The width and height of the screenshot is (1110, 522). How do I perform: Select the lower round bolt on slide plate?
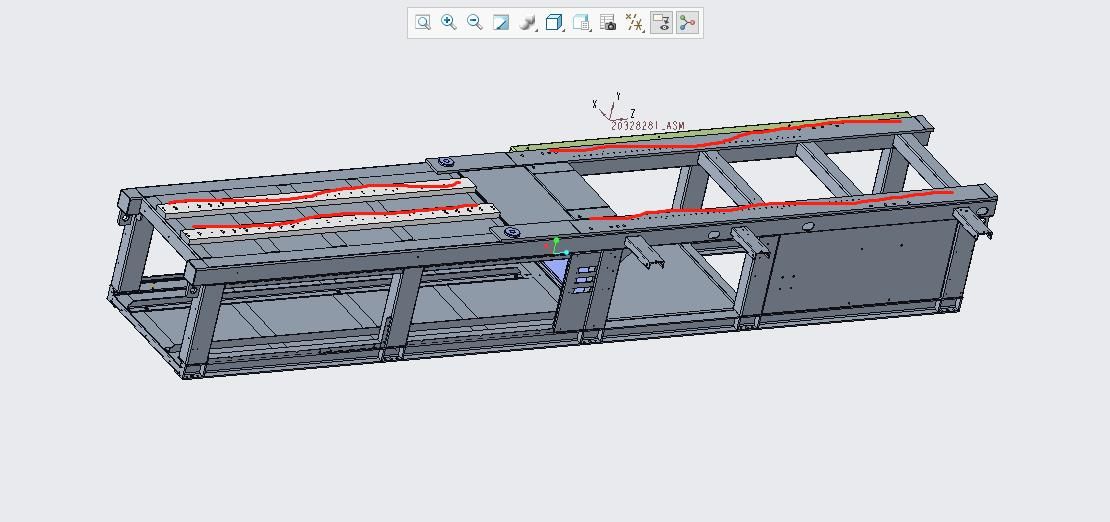click(x=512, y=232)
